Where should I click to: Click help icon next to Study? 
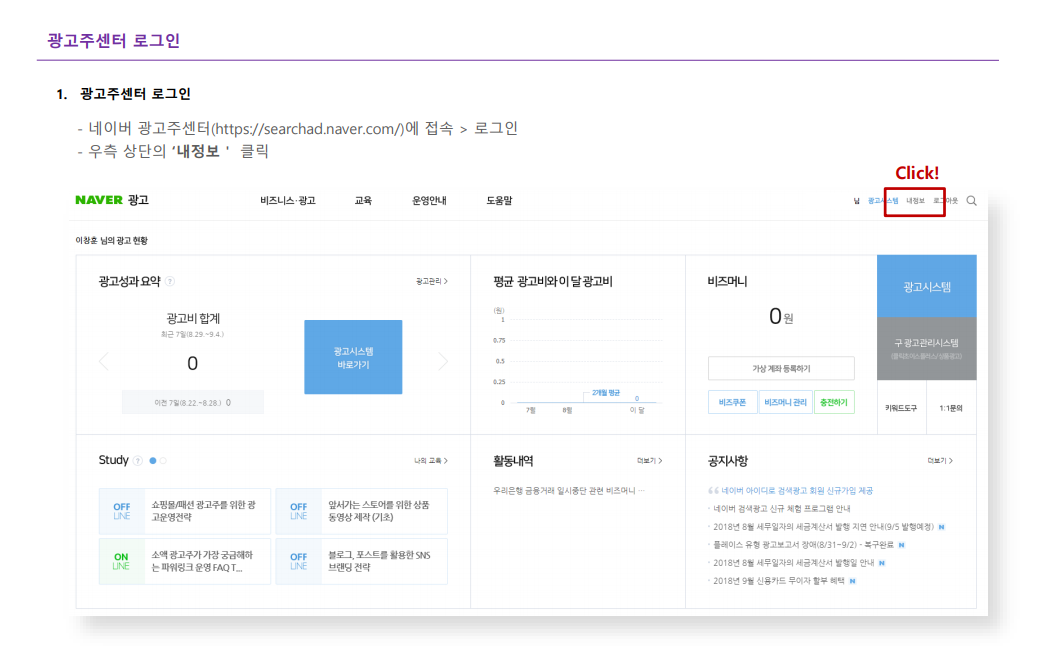point(138,461)
